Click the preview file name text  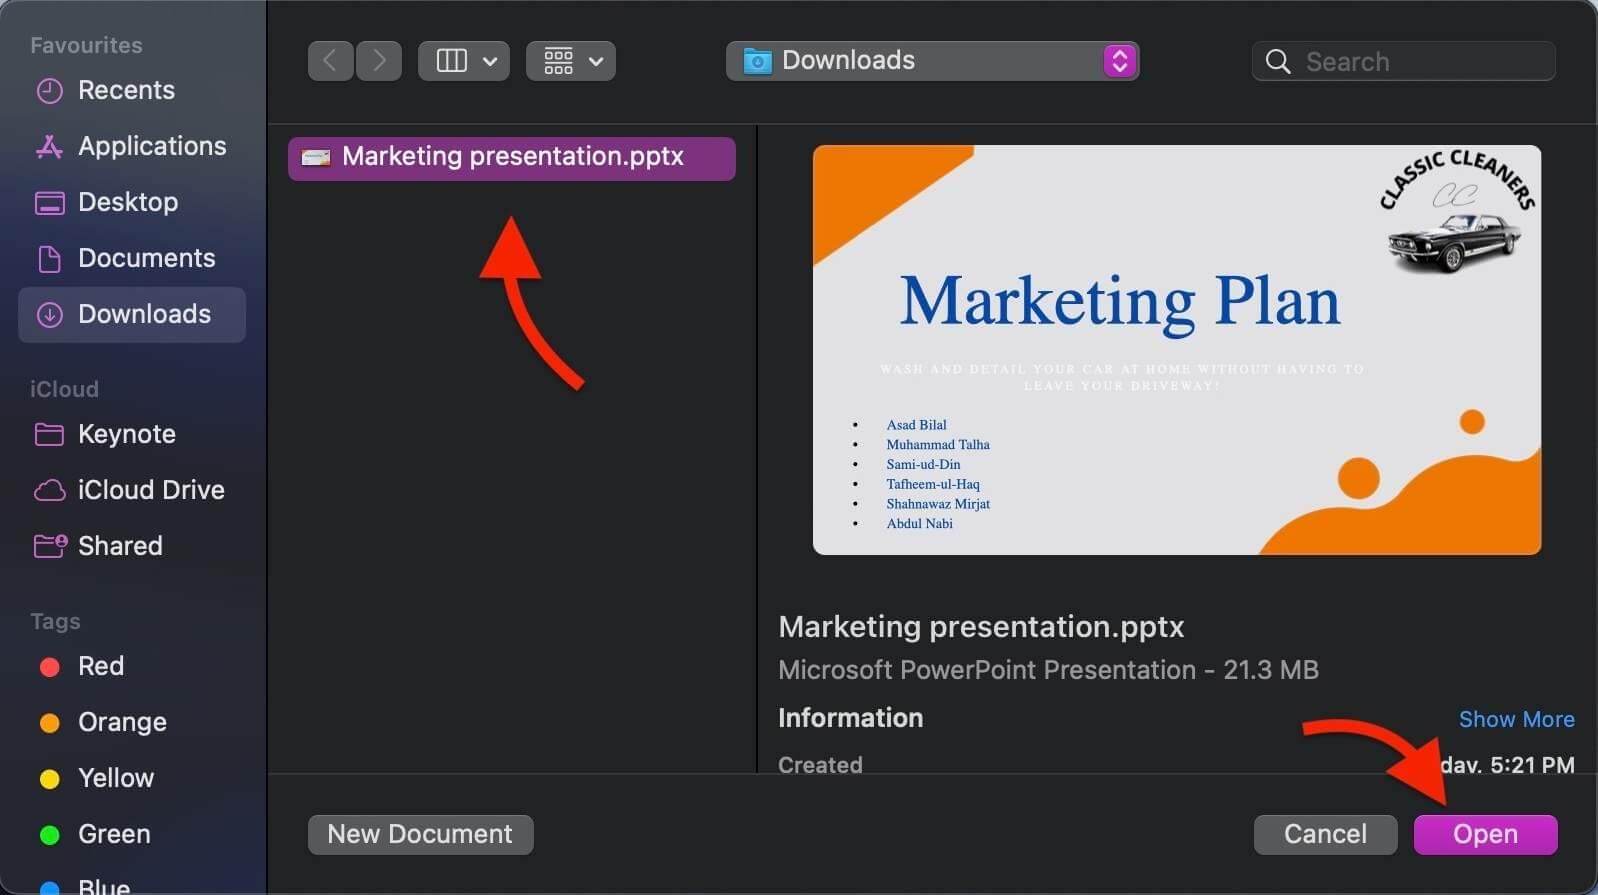tap(981, 627)
